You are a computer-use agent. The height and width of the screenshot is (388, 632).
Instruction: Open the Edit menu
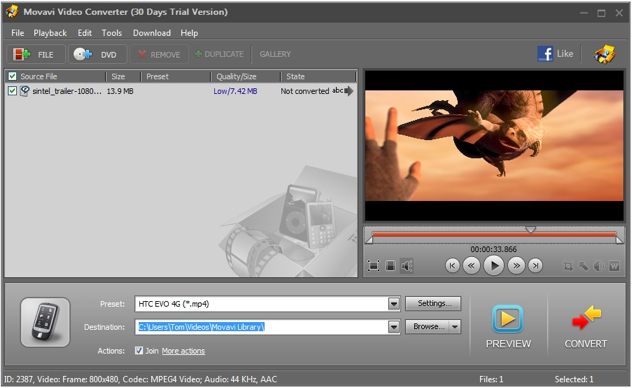pos(85,33)
